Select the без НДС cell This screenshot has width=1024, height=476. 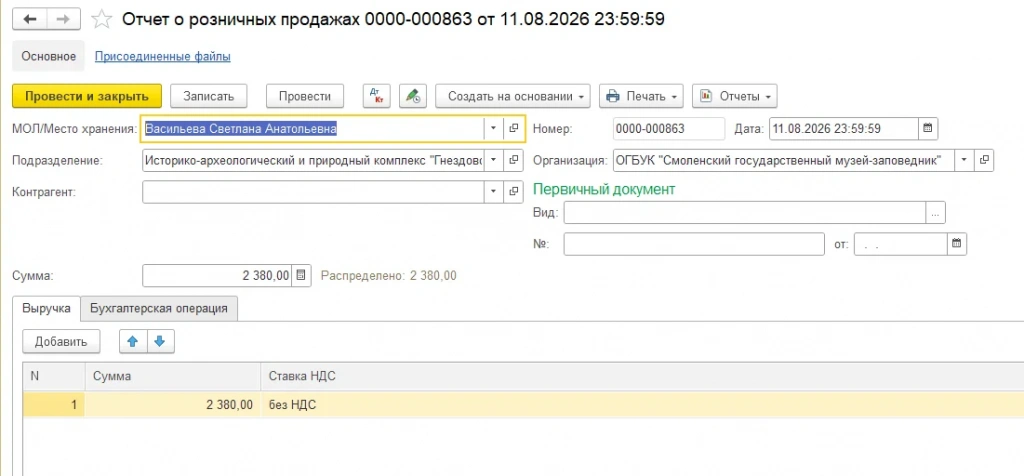pyautogui.click(x=643, y=405)
